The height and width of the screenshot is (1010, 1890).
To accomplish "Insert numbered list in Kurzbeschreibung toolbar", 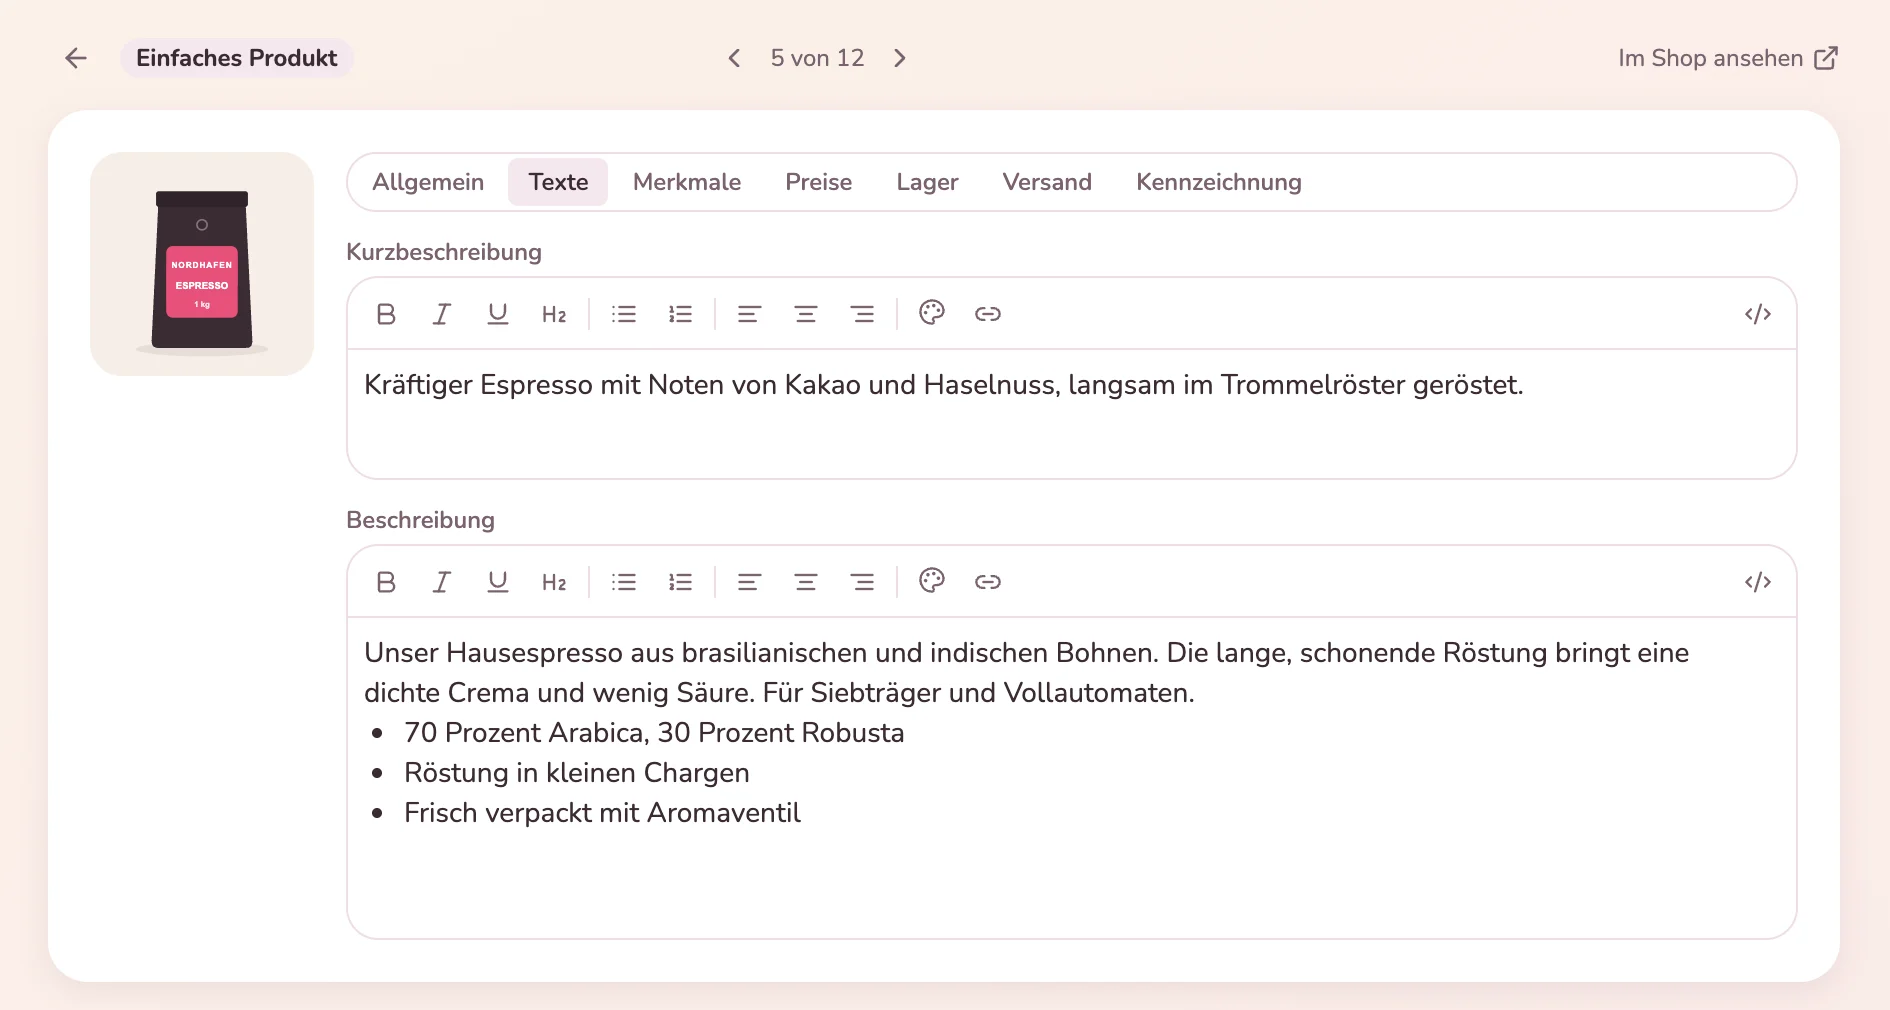I will 680,314.
